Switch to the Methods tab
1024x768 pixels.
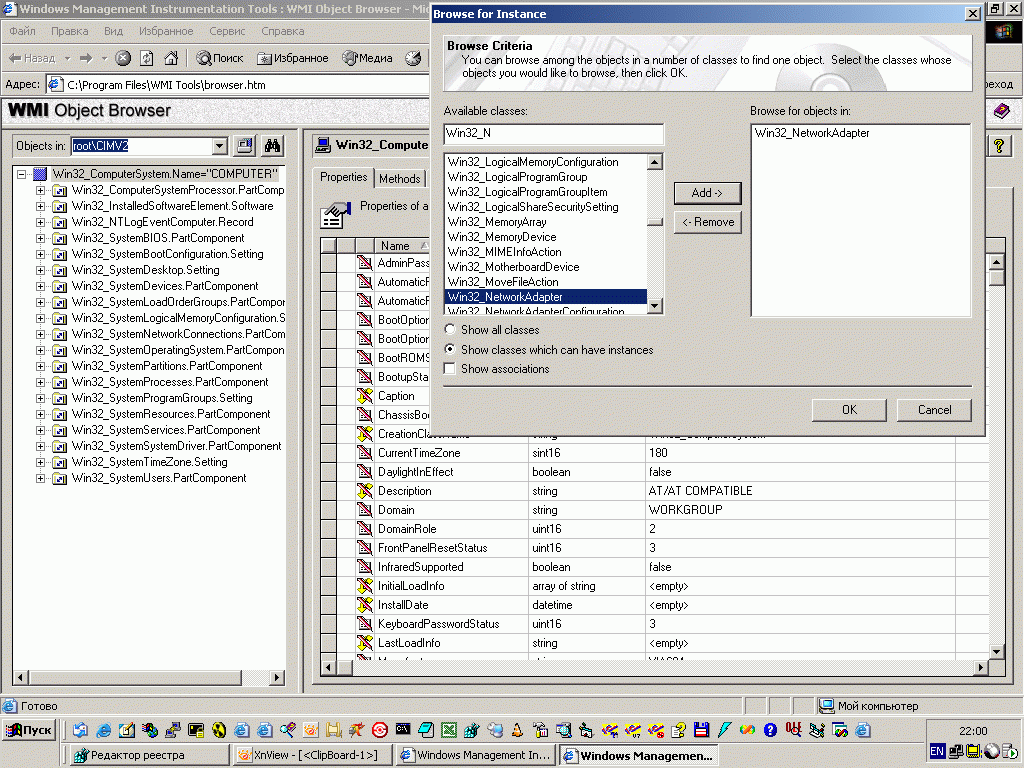pos(400,179)
